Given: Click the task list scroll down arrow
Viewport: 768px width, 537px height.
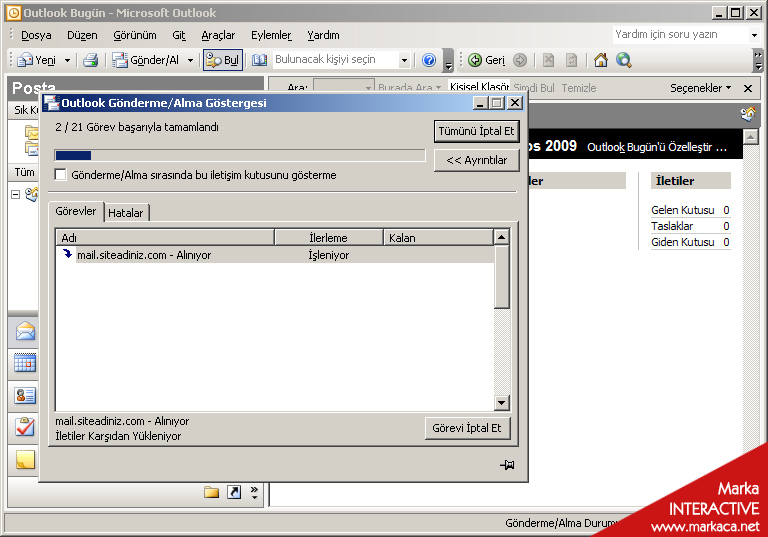Looking at the screenshot, I should (502, 403).
